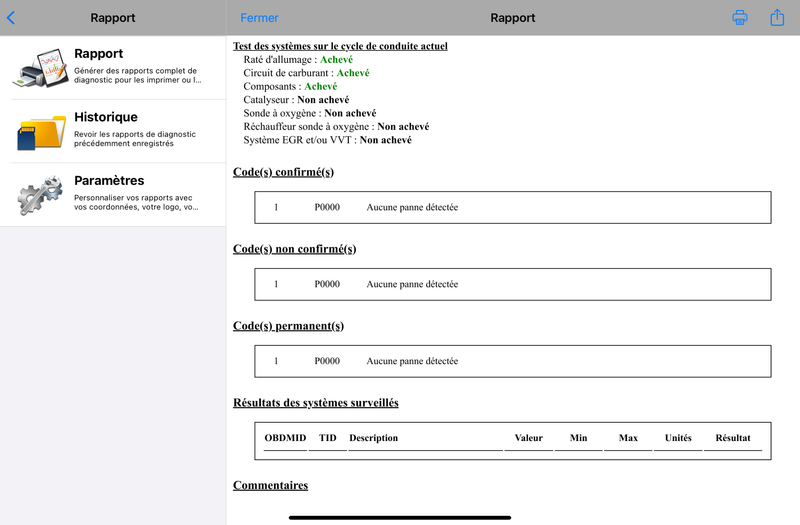Click the 'Composants' status line
Image resolution: width=800 pixels, height=525 pixels.
(290, 86)
